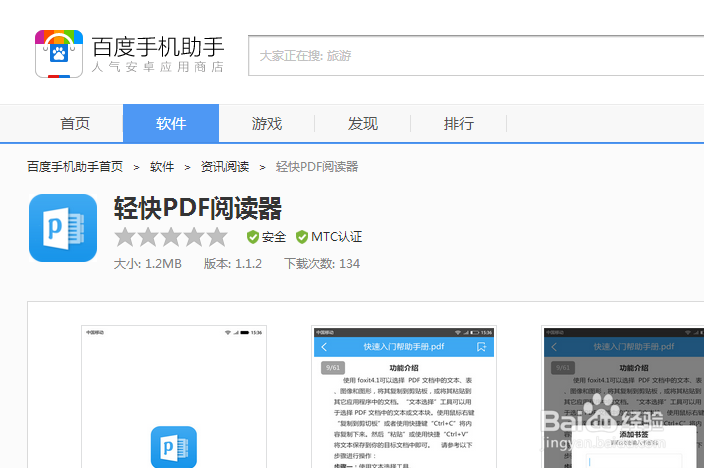Switch to the 发现 tab
Viewport: 704px width, 468px height.
click(363, 124)
